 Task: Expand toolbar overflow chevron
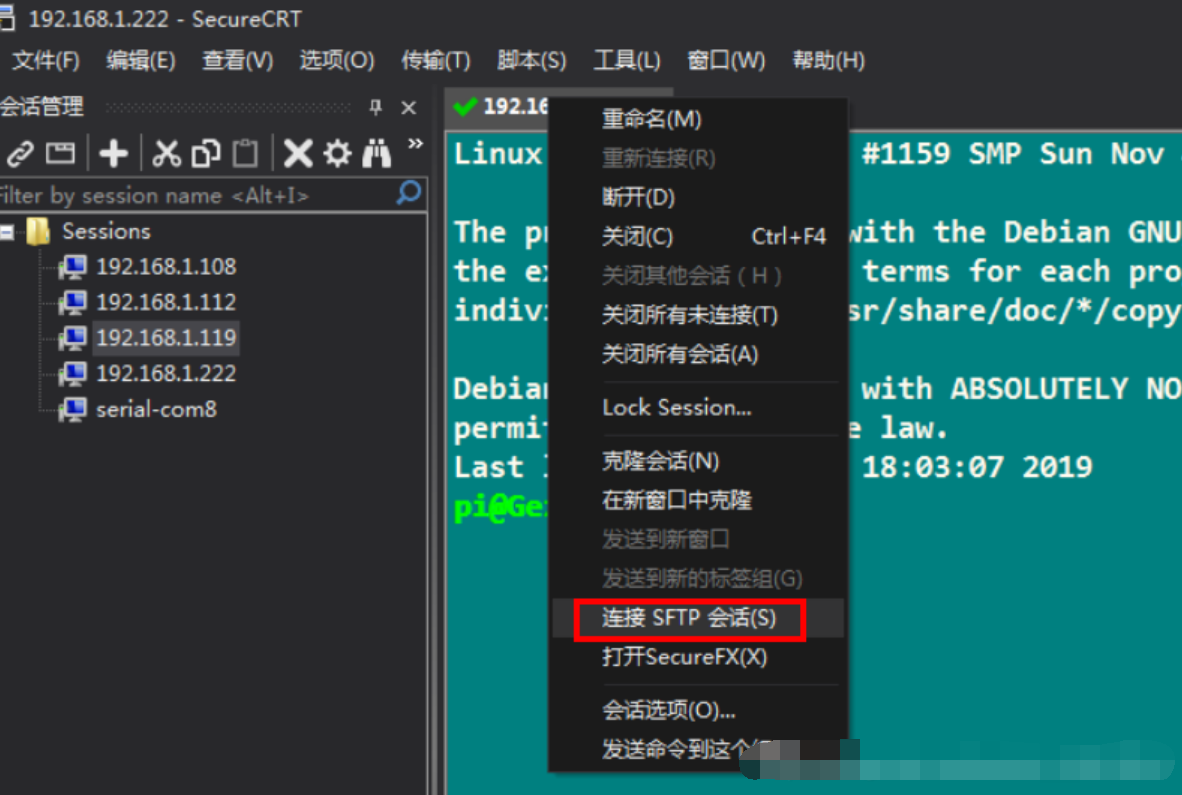point(415,143)
